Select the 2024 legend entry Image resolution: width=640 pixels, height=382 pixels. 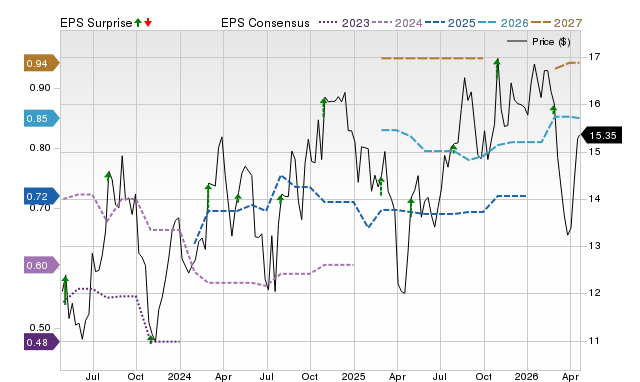397,23
